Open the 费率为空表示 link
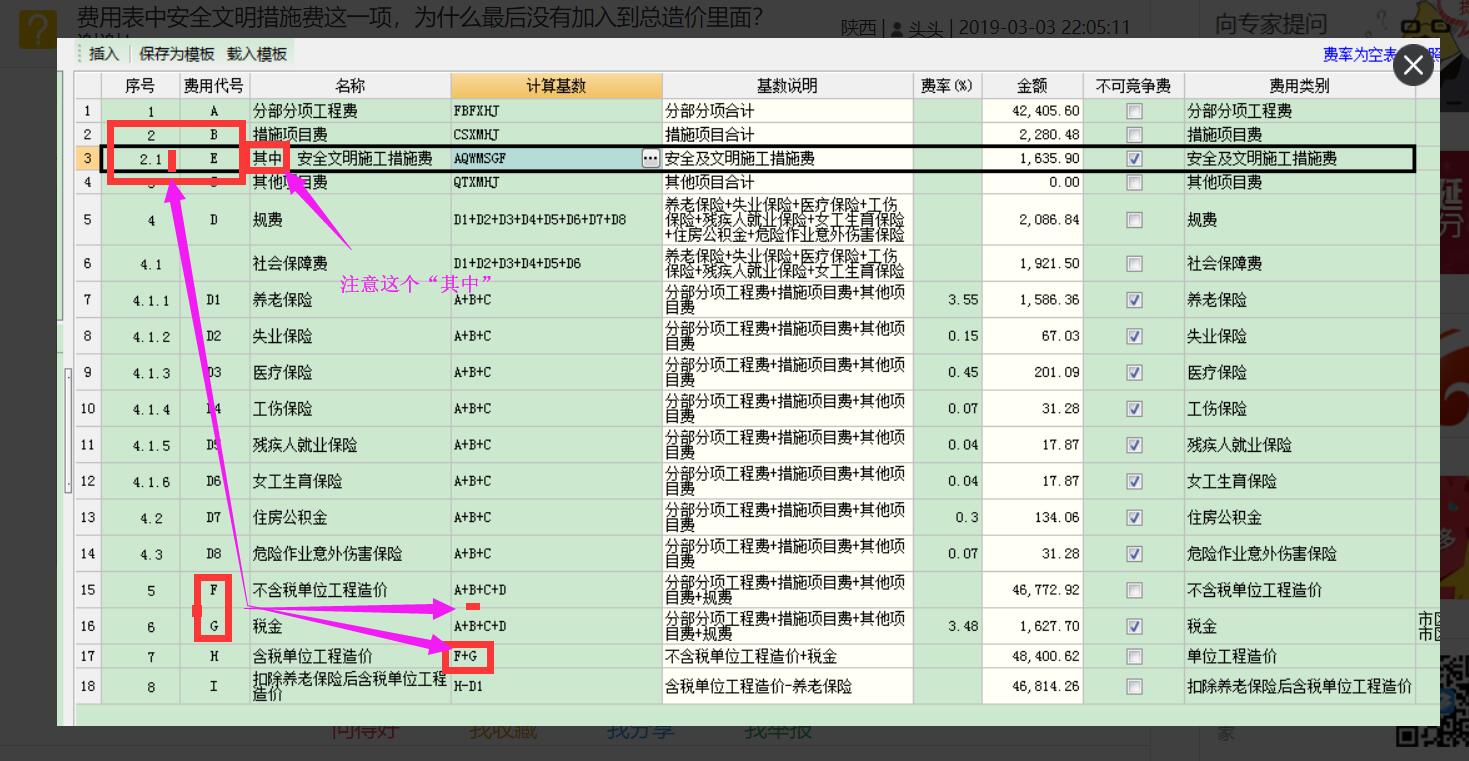 tap(1359, 55)
